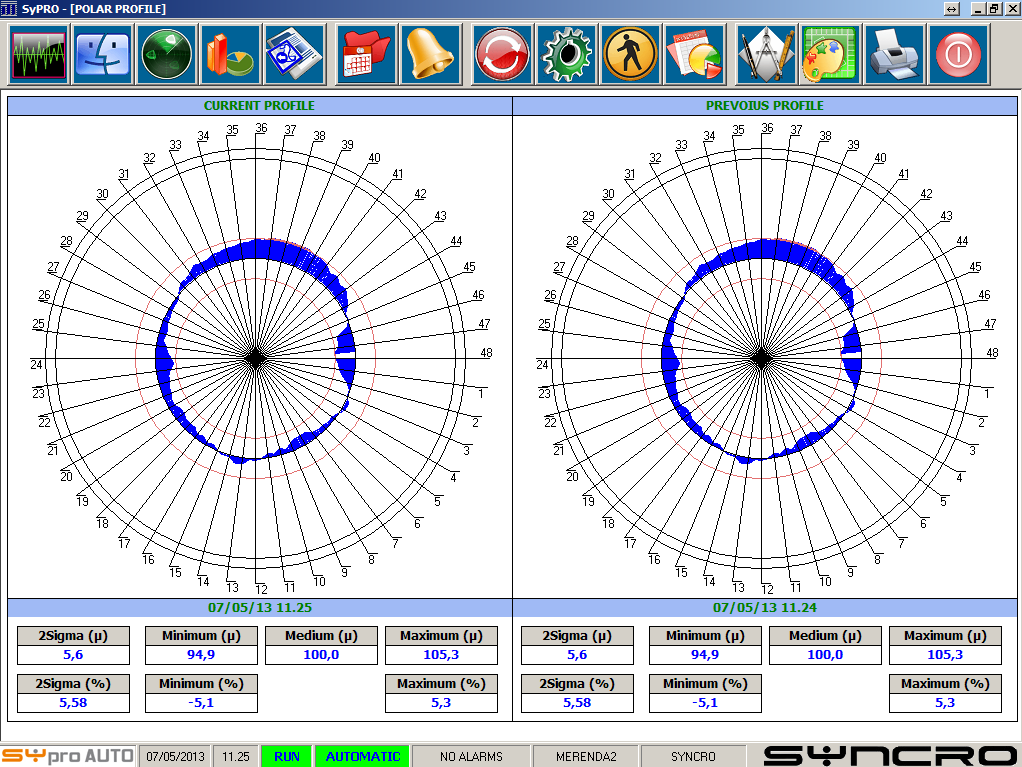Open alarms with the yellow bell icon
The width and height of the screenshot is (1022, 767).
(x=430, y=54)
